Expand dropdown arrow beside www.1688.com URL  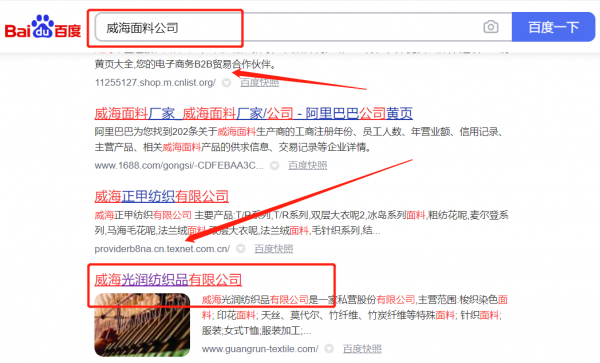pos(274,166)
